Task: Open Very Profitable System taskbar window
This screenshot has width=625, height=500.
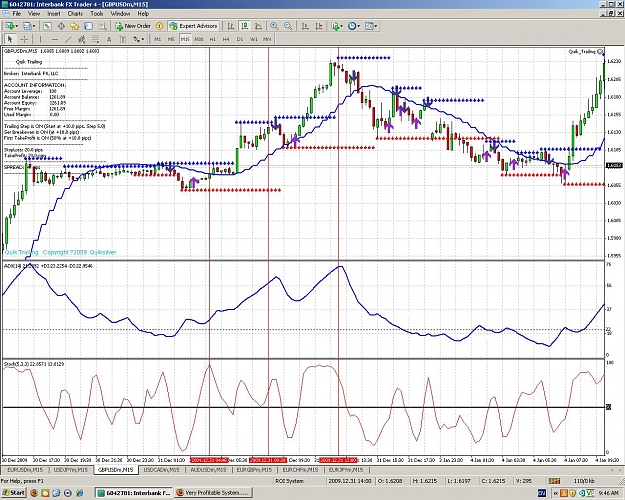Action: 214,493
